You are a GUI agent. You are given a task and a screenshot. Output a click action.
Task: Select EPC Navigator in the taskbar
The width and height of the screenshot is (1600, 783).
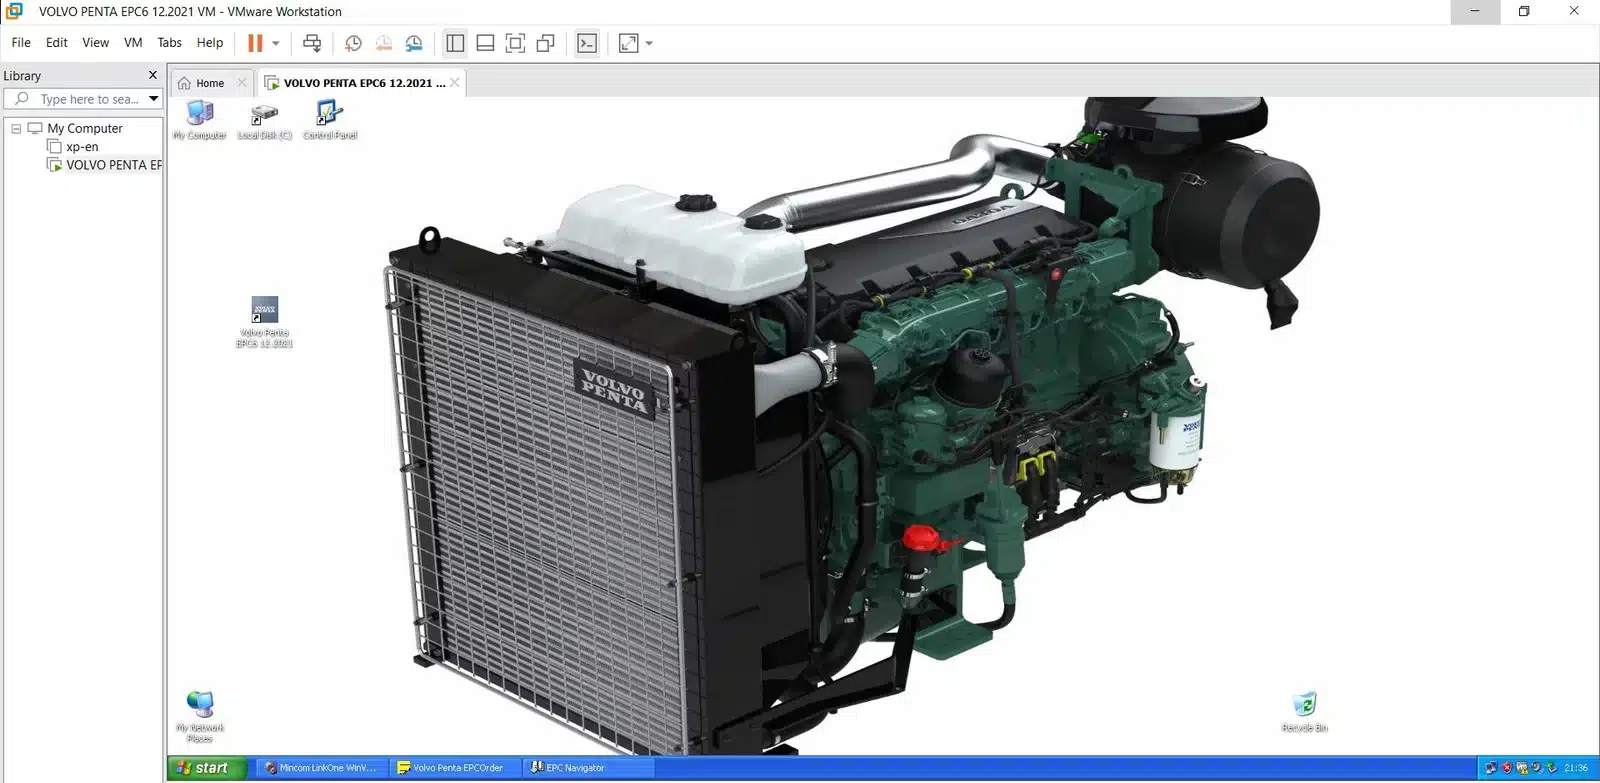575,768
